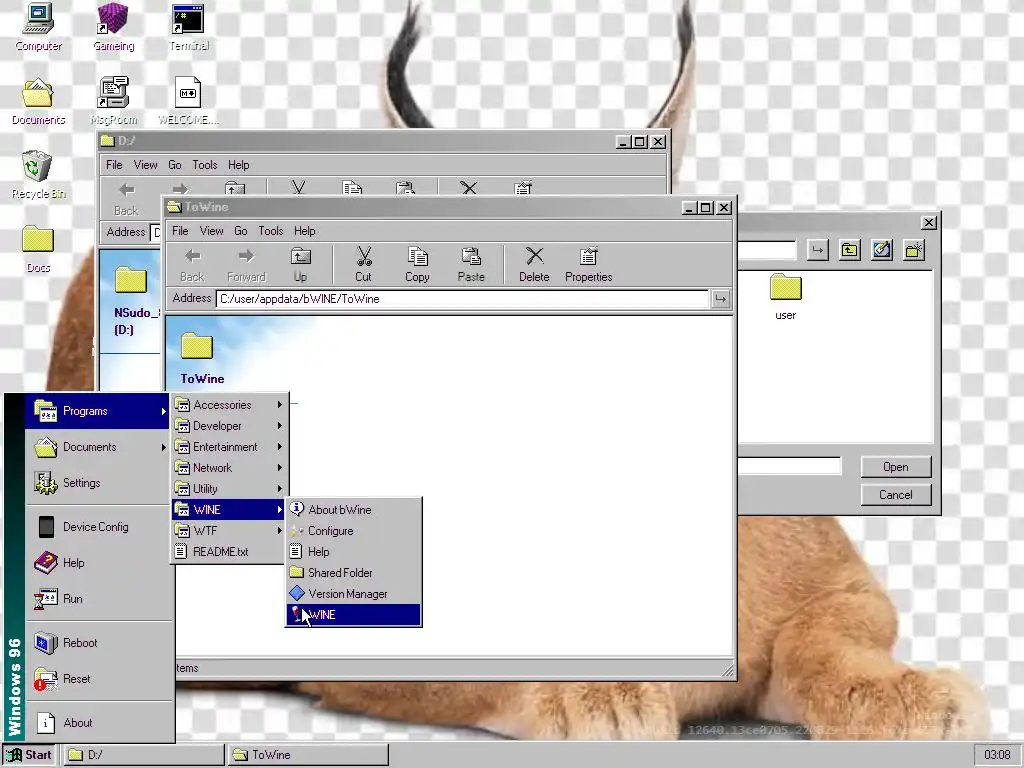Open About bWine menu entry
The width and height of the screenshot is (1024, 768).
point(353,509)
